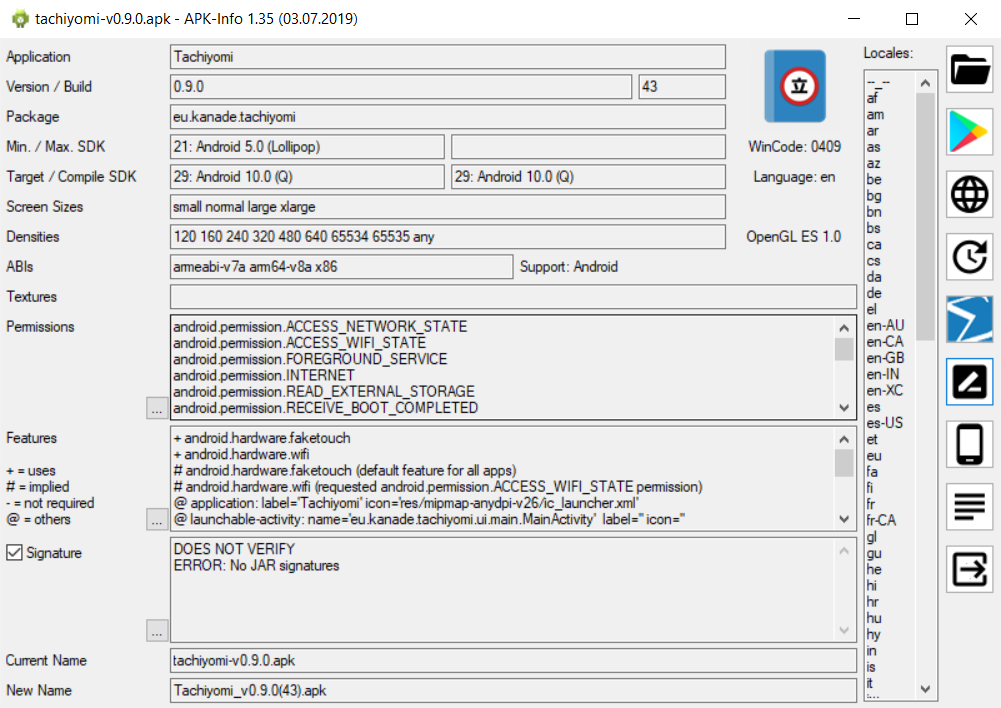Select locale es-US in Locales list
Viewport: 1001px width, 708px height.
point(884,423)
